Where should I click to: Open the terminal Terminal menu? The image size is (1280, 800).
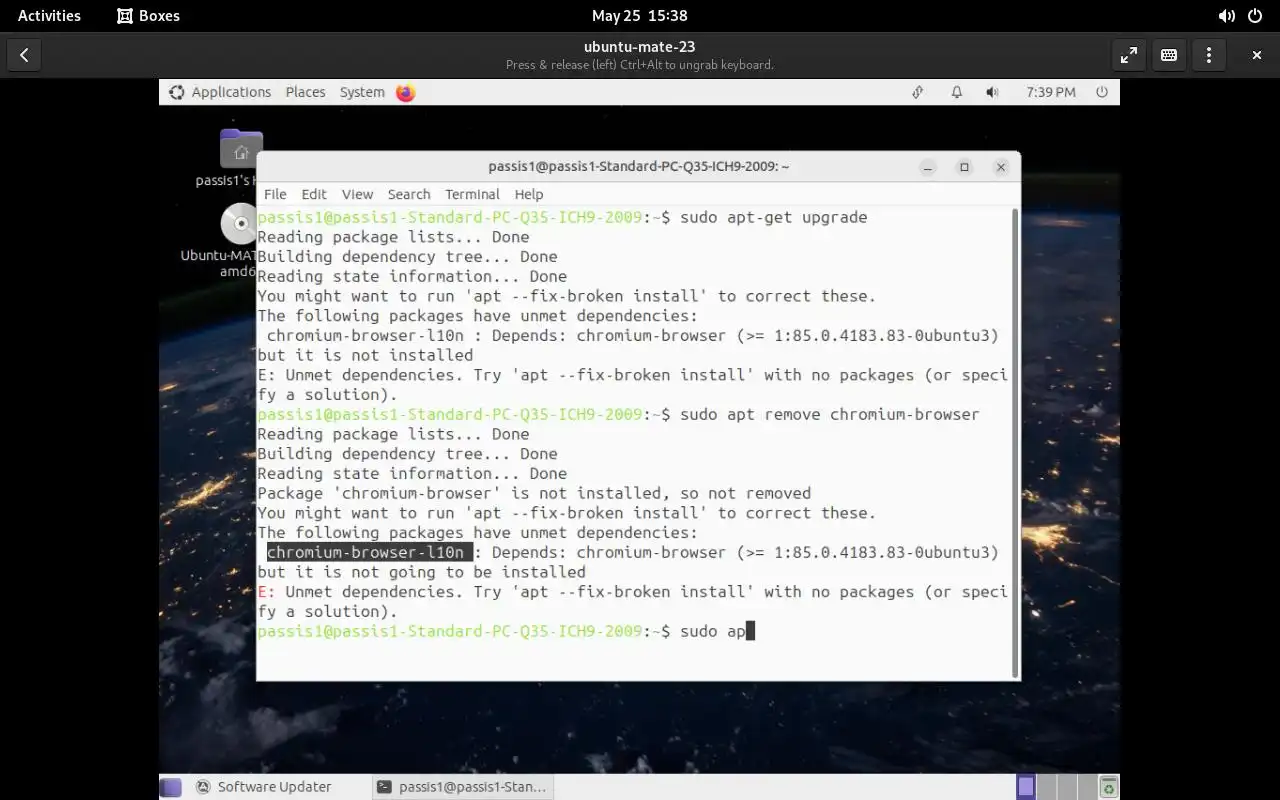coord(472,194)
